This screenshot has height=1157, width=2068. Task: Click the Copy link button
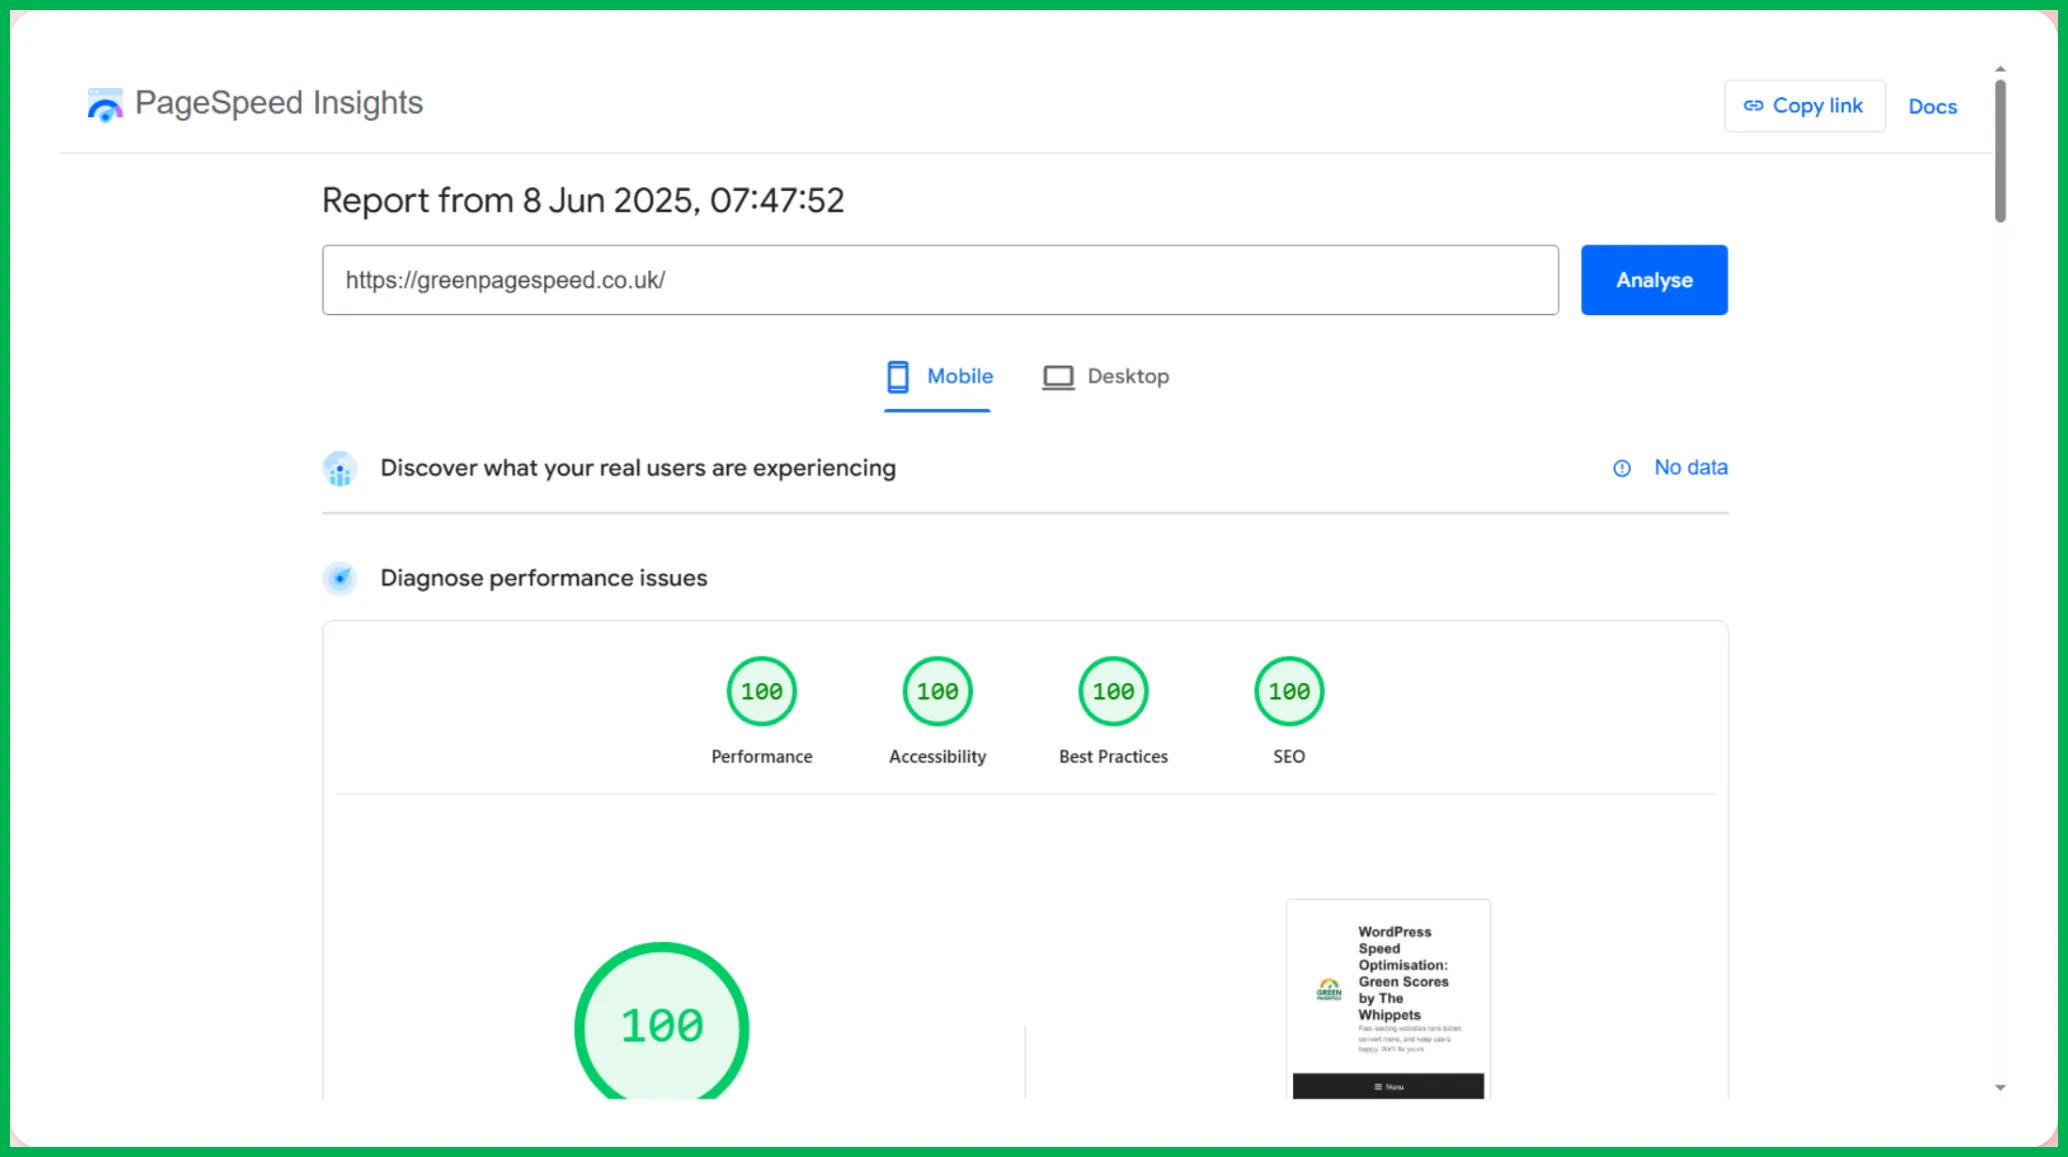[x=1804, y=106]
